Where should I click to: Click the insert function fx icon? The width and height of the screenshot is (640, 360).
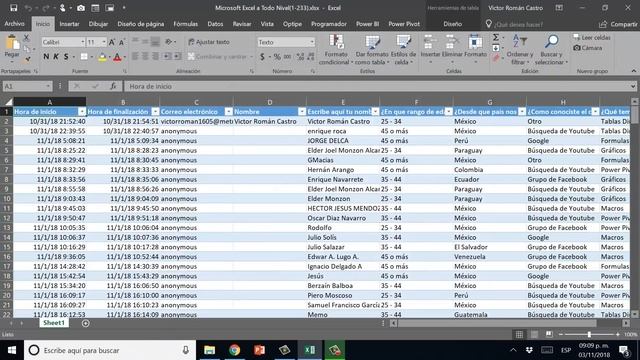[113, 86]
